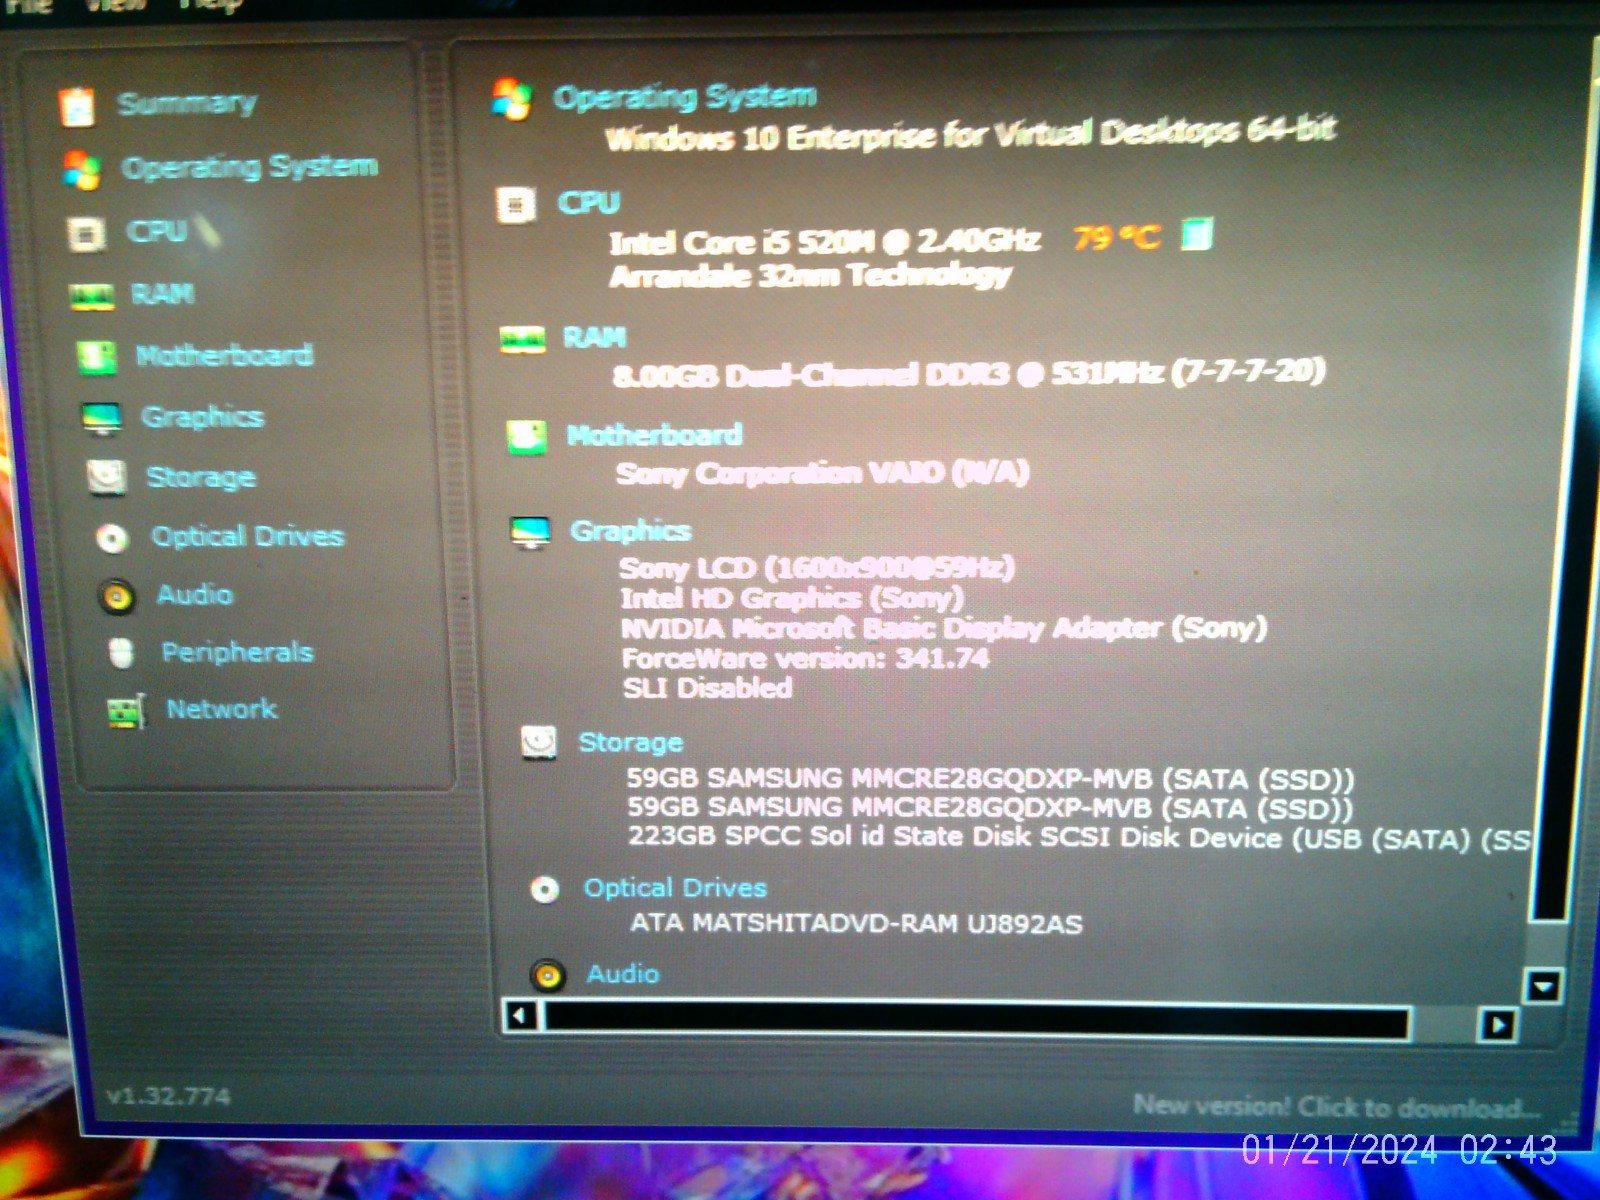Click New version download notice
This screenshot has width=1600, height=1200.
1337,1107
